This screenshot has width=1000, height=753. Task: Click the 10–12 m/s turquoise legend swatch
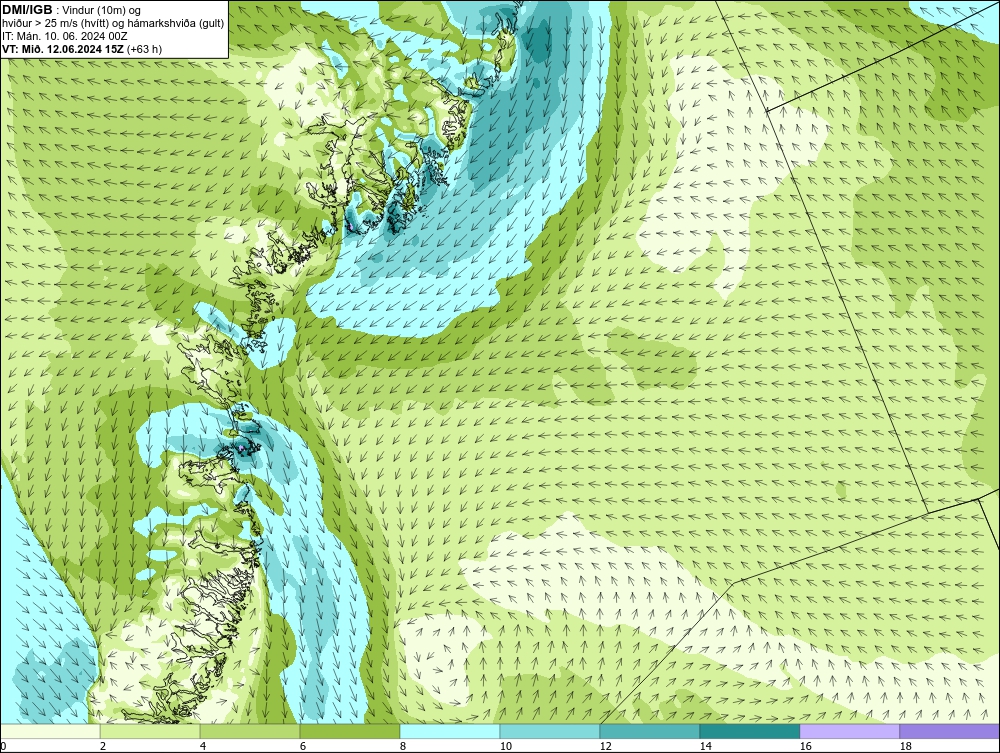[x=550, y=731]
